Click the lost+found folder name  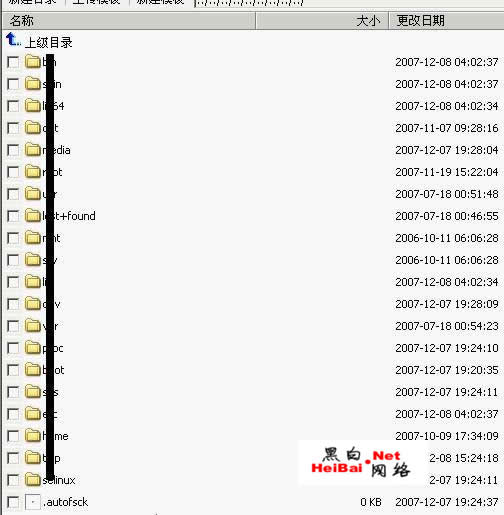pyautogui.click(x=69, y=216)
